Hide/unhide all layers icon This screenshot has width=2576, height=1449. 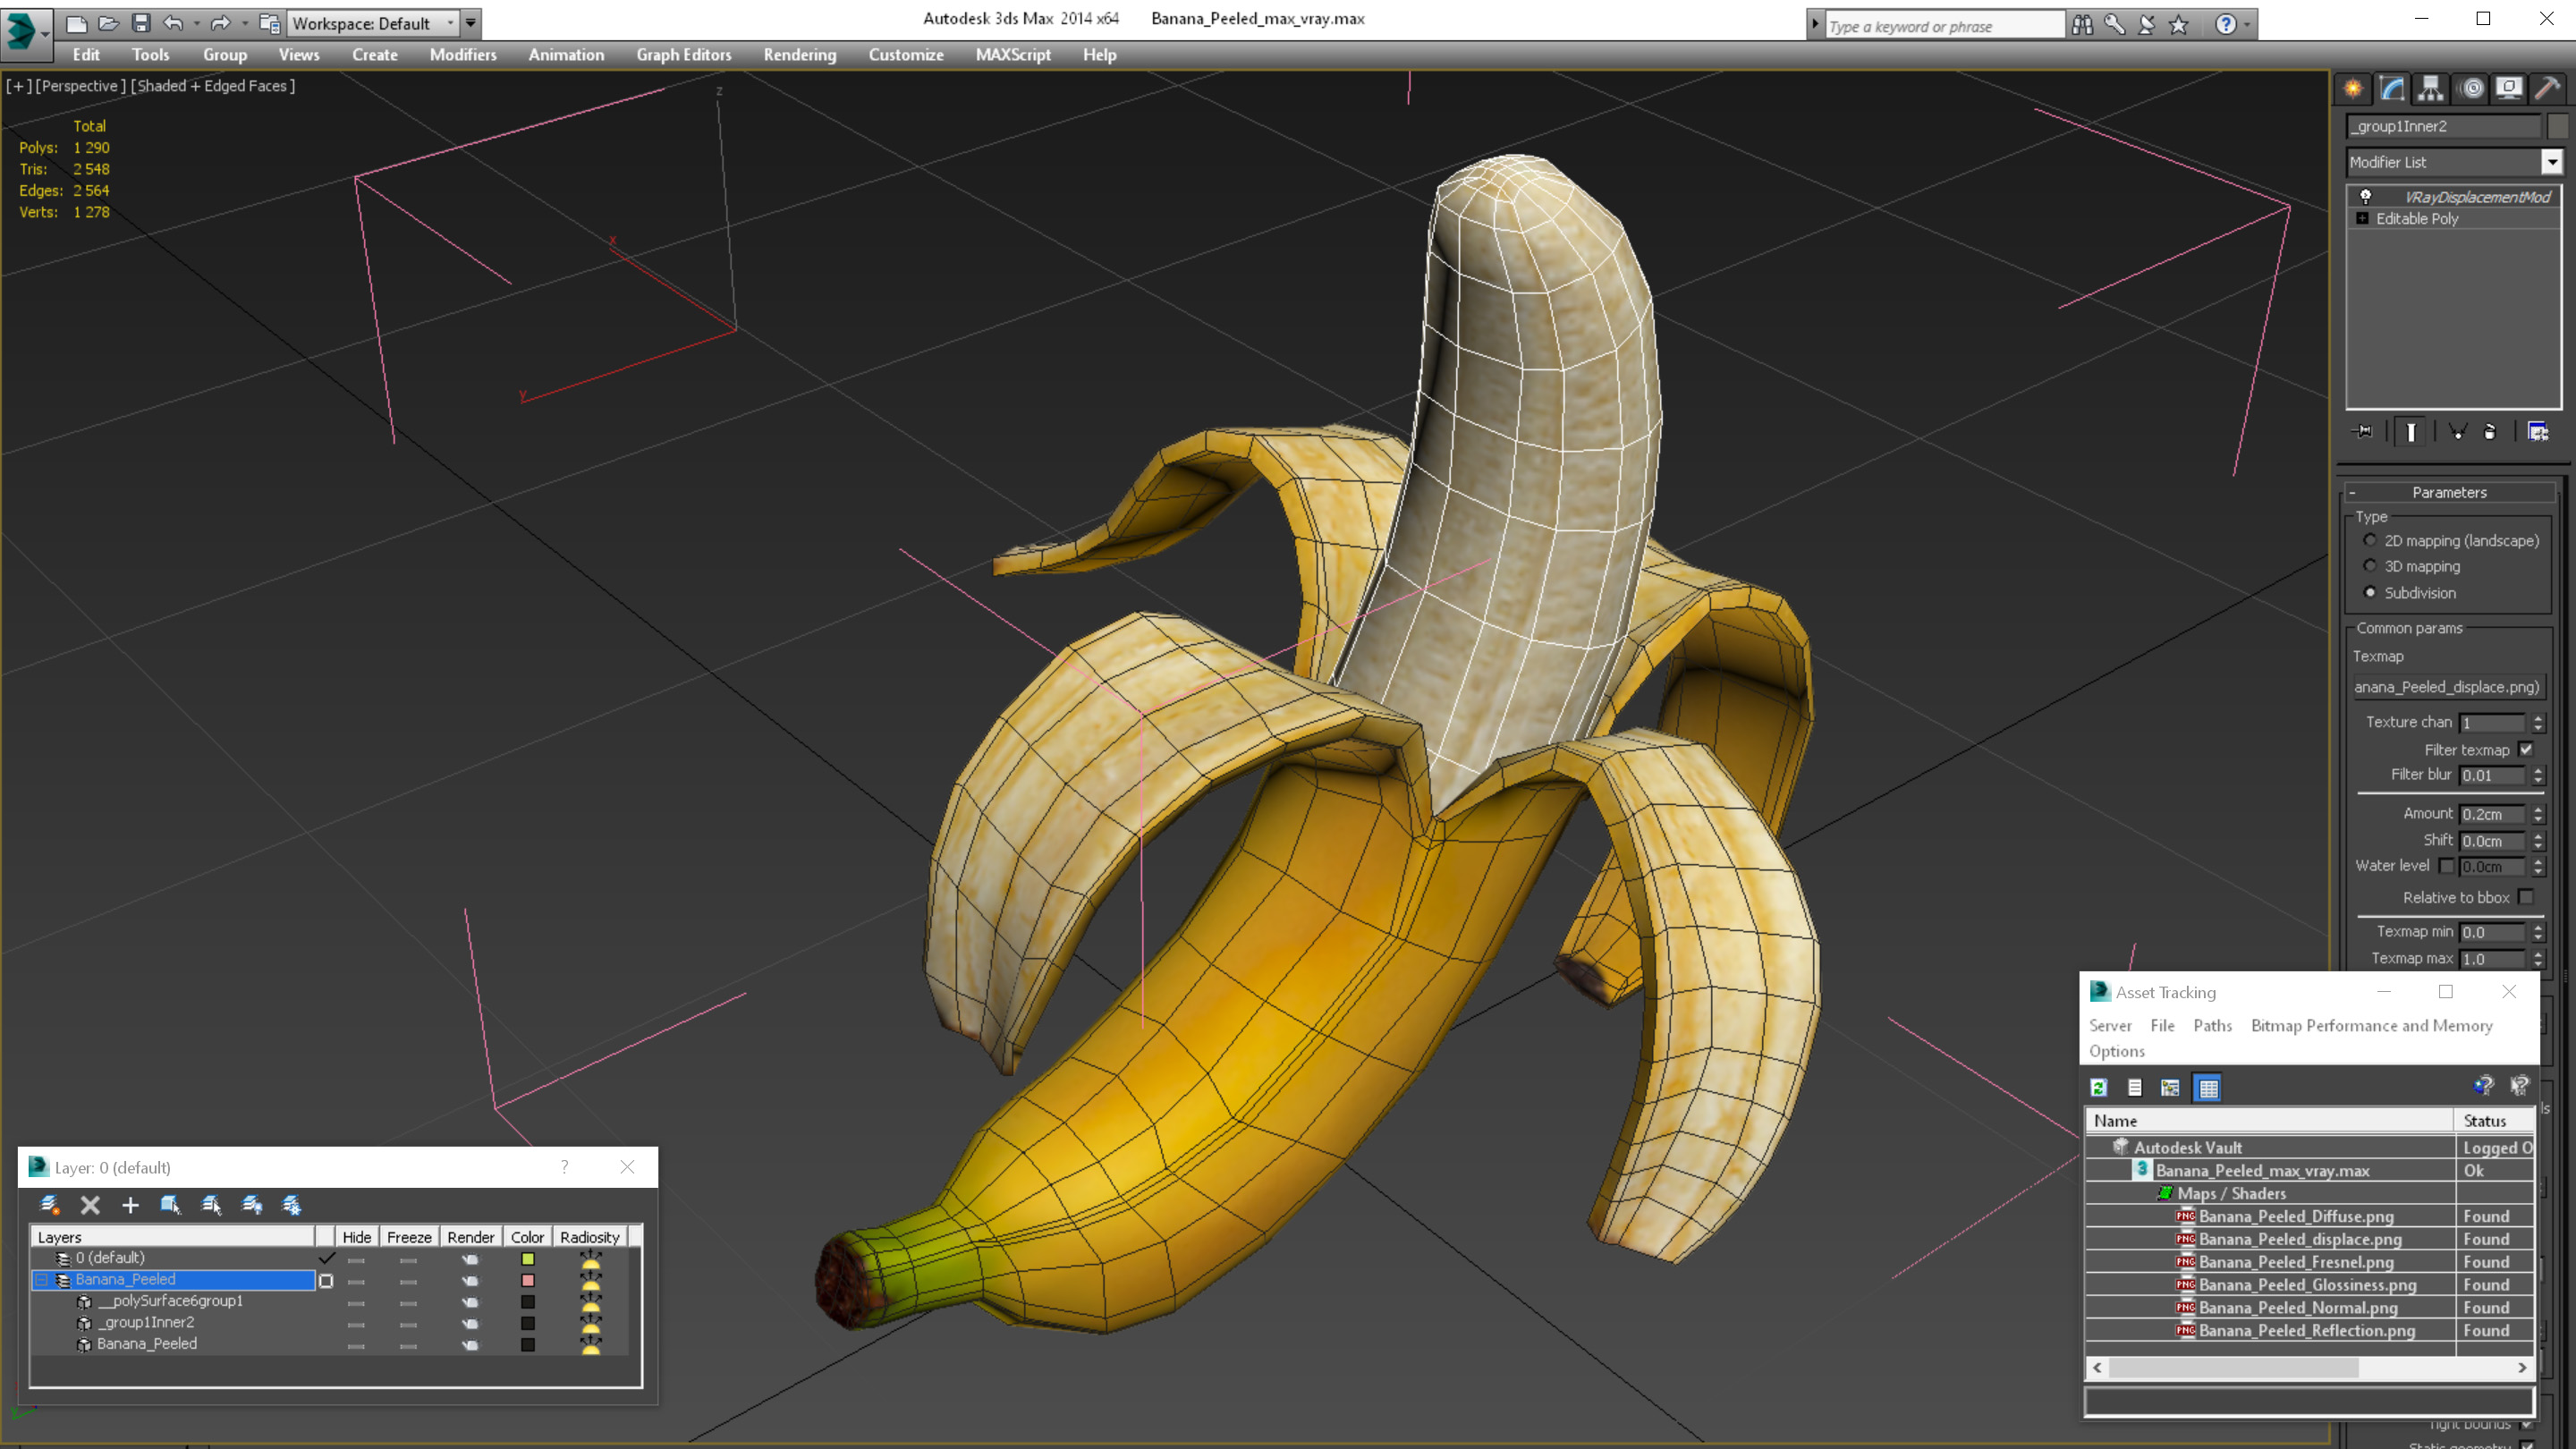coord(252,1205)
